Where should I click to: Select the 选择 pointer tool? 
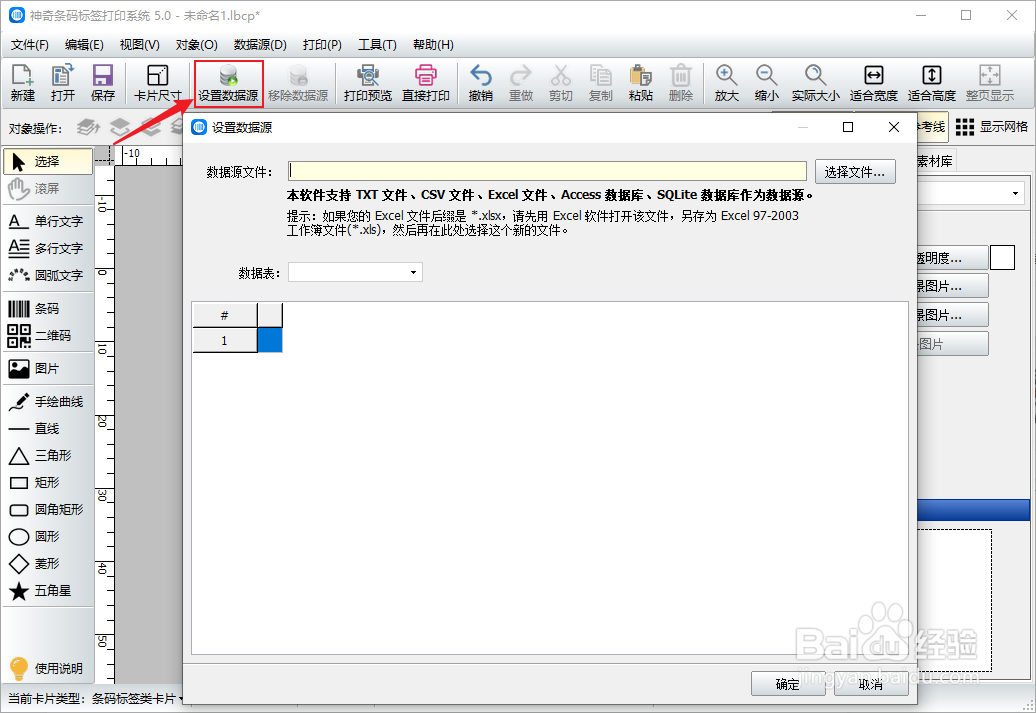48,161
